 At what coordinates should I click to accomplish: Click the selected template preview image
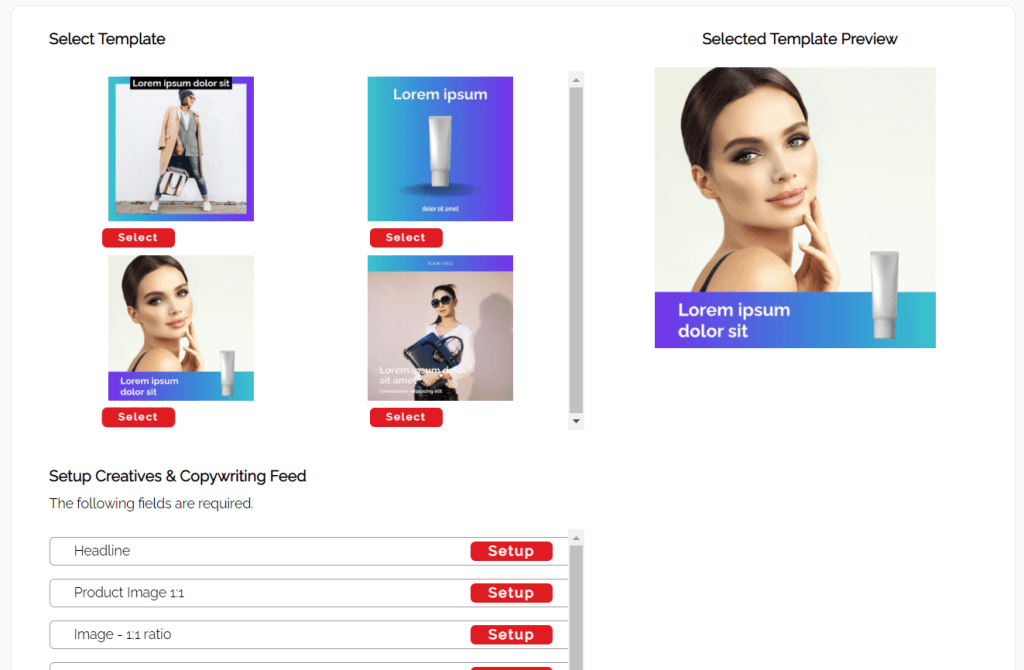[x=795, y=208]
